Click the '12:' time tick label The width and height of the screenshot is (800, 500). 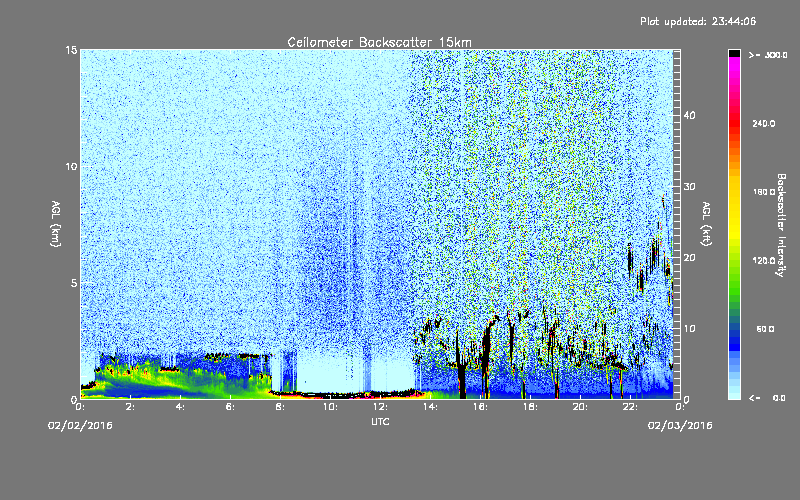point(380,407)
